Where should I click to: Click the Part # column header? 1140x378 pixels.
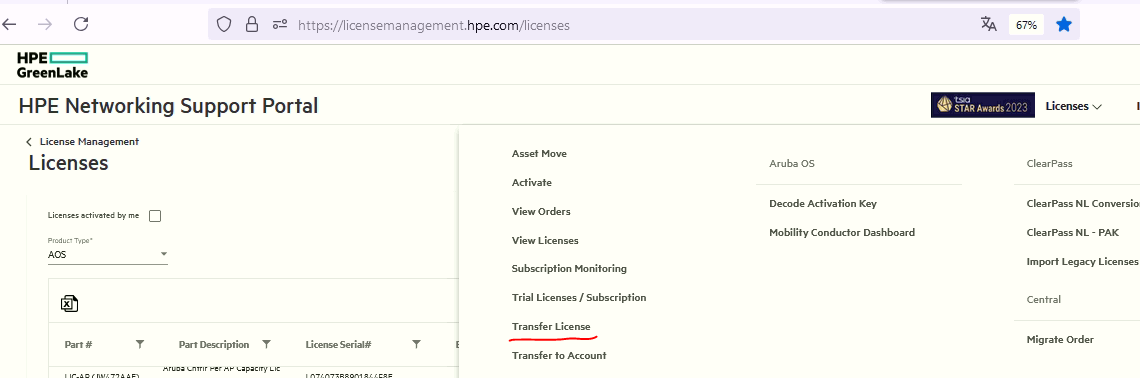point(79,345)
